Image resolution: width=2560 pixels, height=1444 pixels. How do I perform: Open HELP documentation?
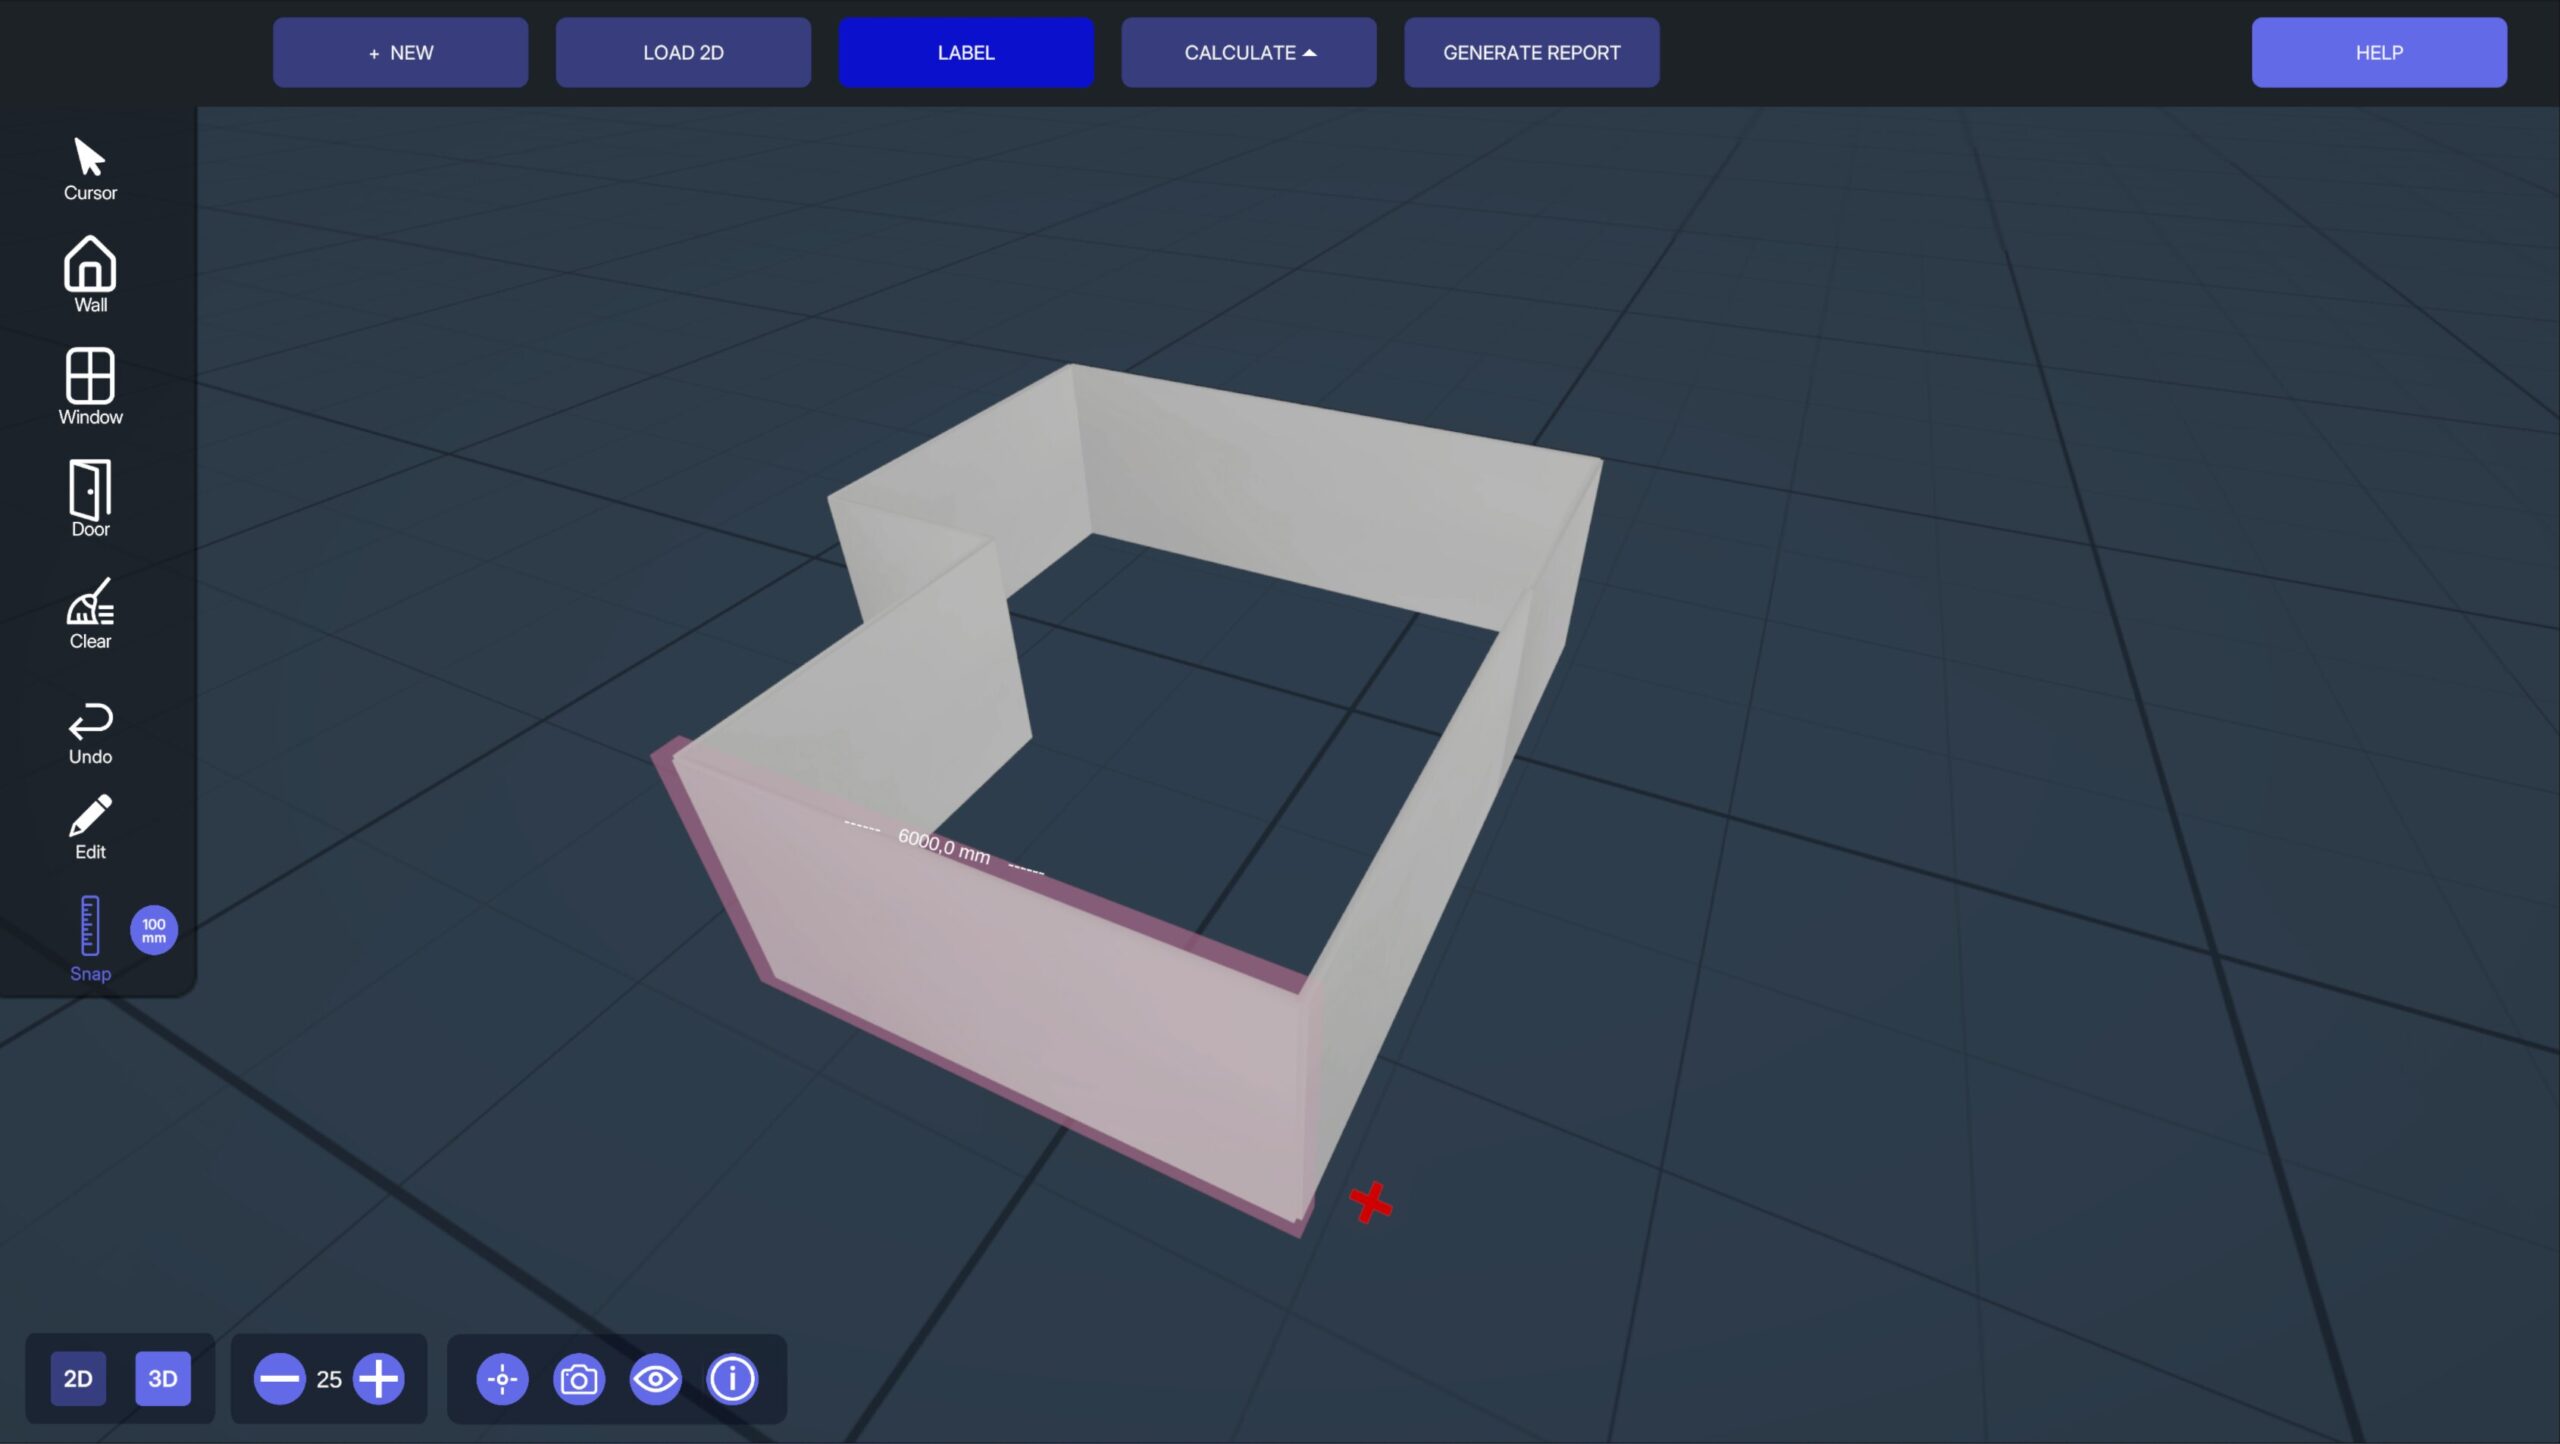[2378, 52]
